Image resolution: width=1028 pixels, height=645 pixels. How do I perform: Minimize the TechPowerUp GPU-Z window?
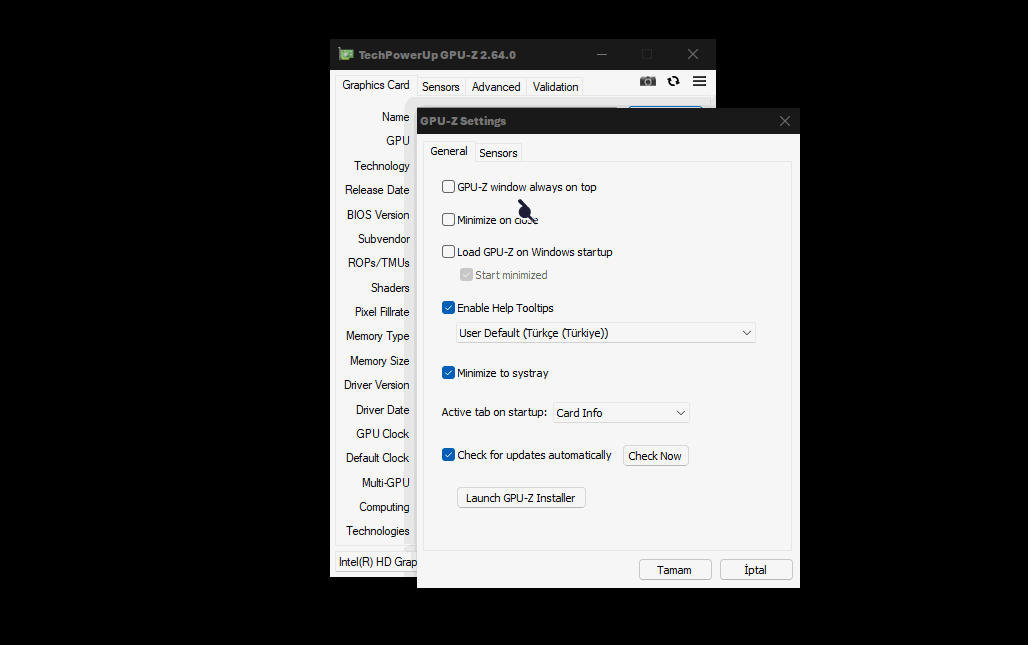coord(602,54)
